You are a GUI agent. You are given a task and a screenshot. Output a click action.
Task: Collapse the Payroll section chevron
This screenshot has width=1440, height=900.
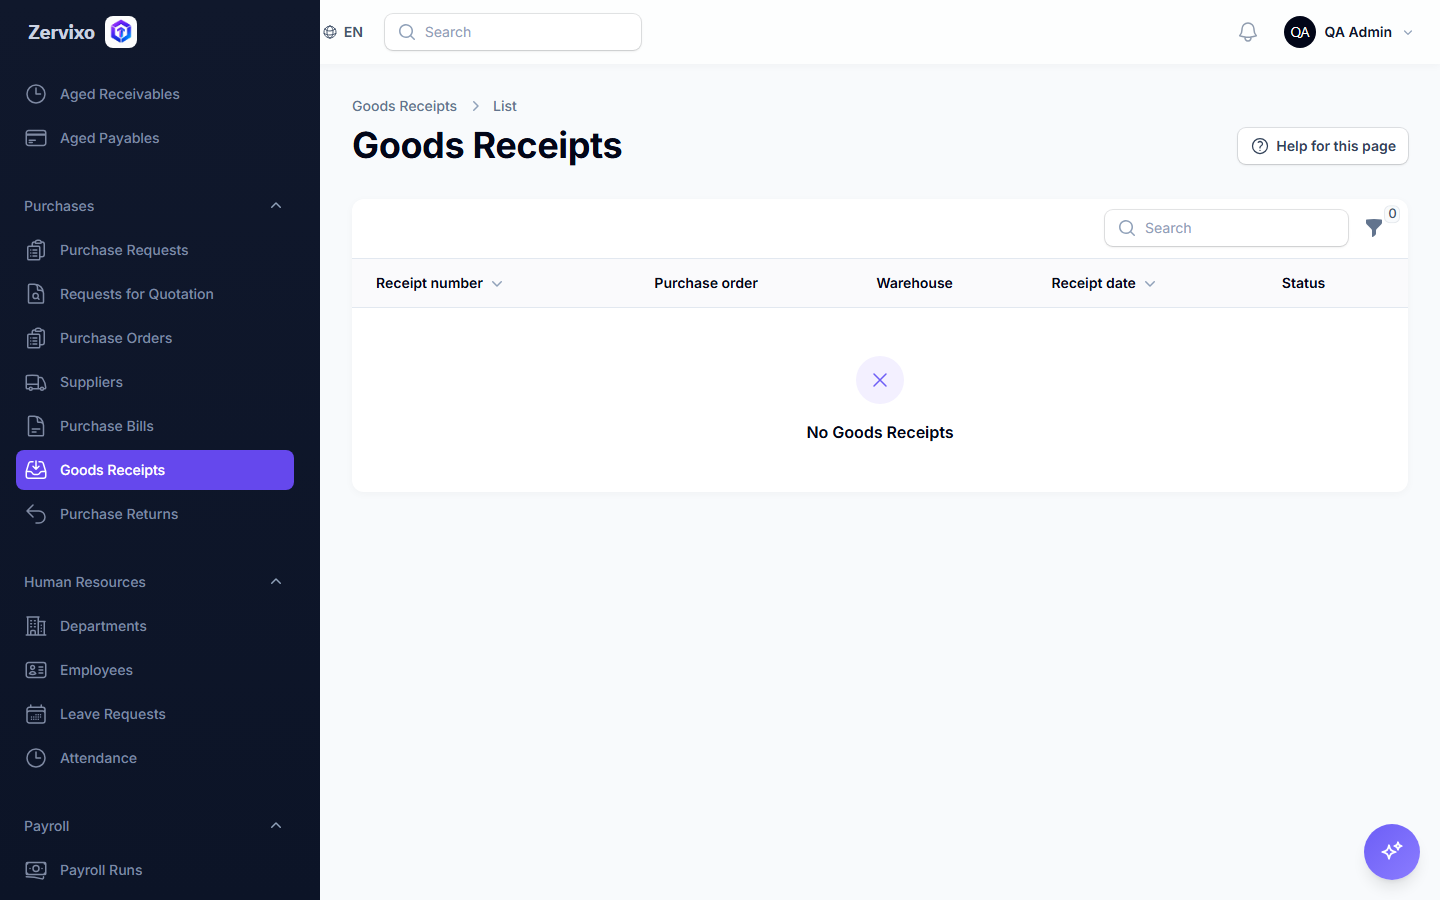276,826
